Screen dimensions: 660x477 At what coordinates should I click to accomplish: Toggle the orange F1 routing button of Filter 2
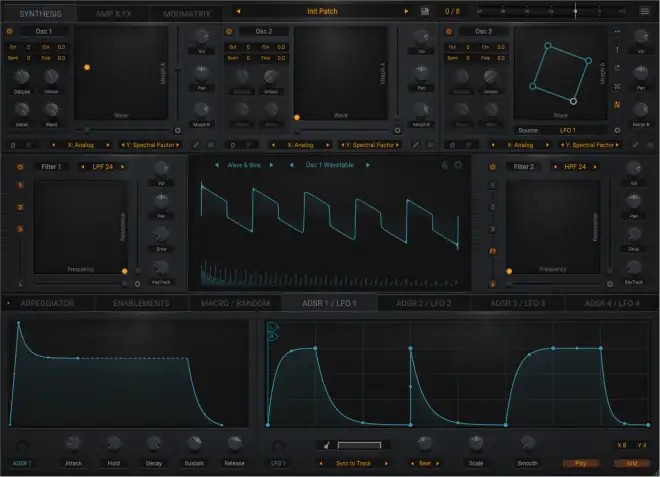click(x=492, y=251)
